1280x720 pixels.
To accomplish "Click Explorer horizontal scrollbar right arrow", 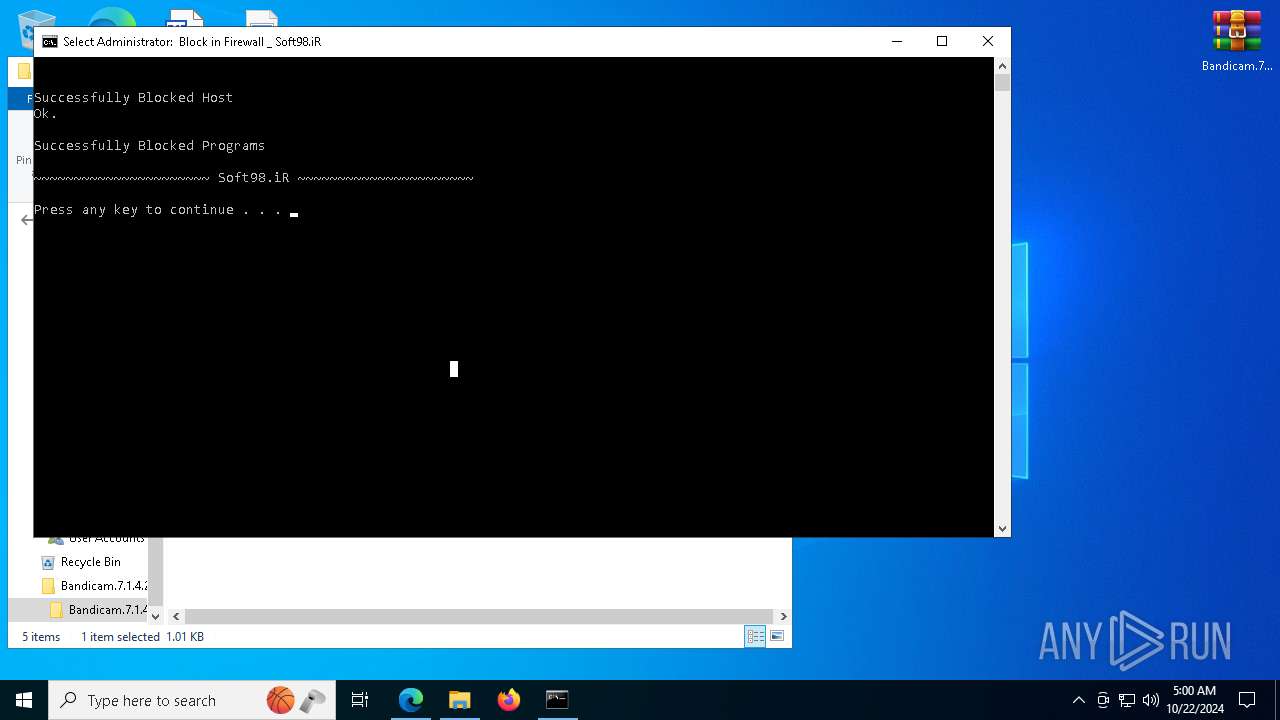I will point(783,617).
